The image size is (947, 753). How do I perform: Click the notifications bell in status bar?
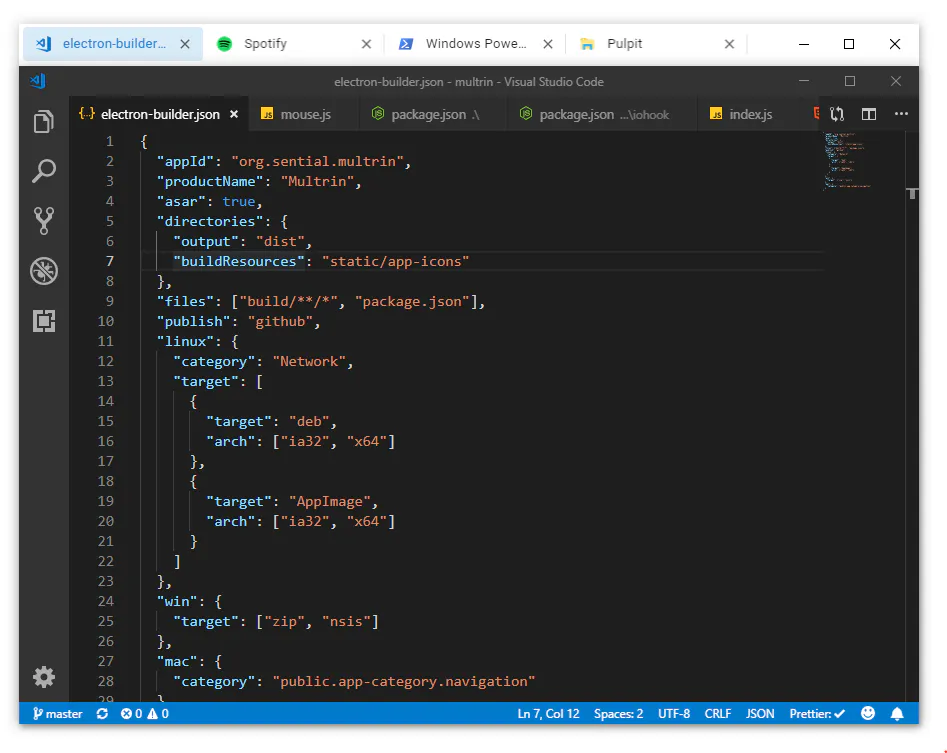click(897, 714)
